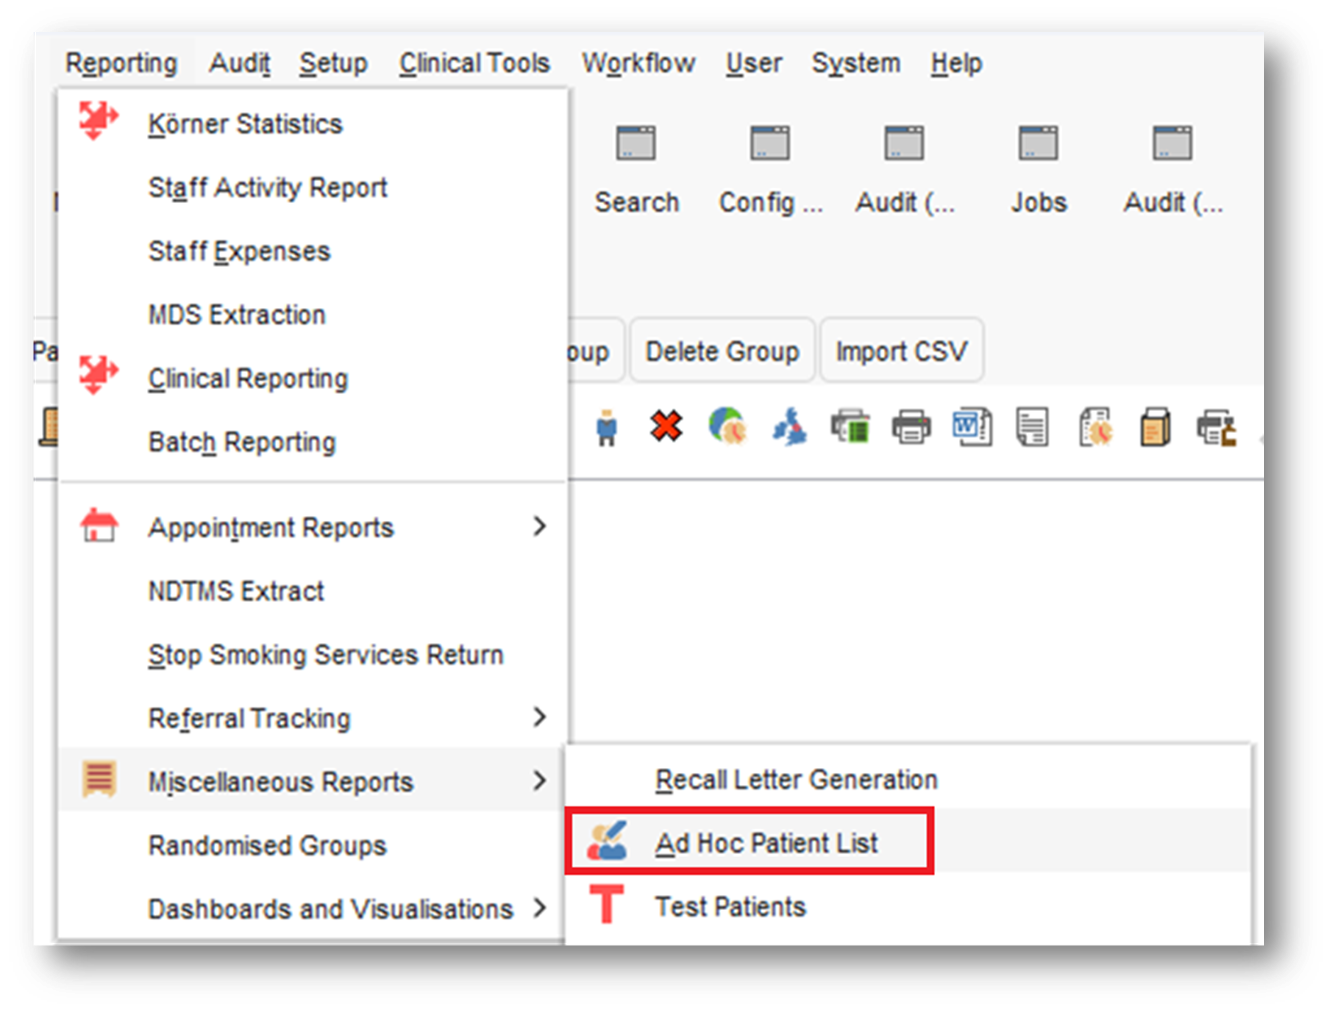
Task: Click the UK map toolbar icon
Action: pos(790,427)
